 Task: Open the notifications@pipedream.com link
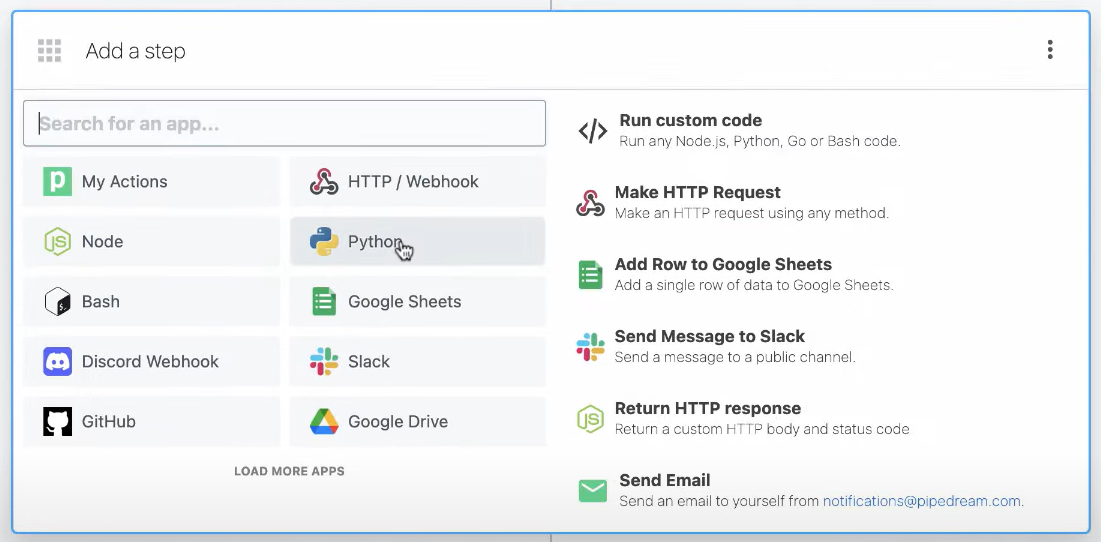click(x=921, y=501)
